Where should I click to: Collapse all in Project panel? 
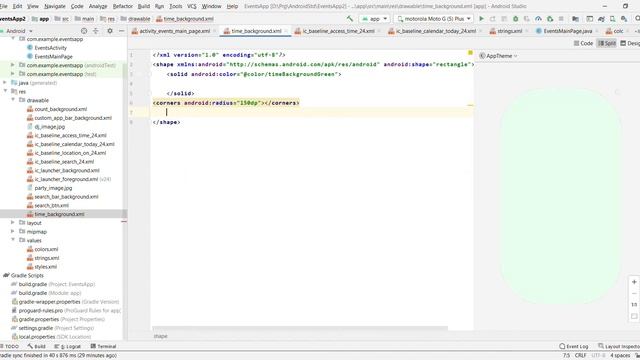96,31
